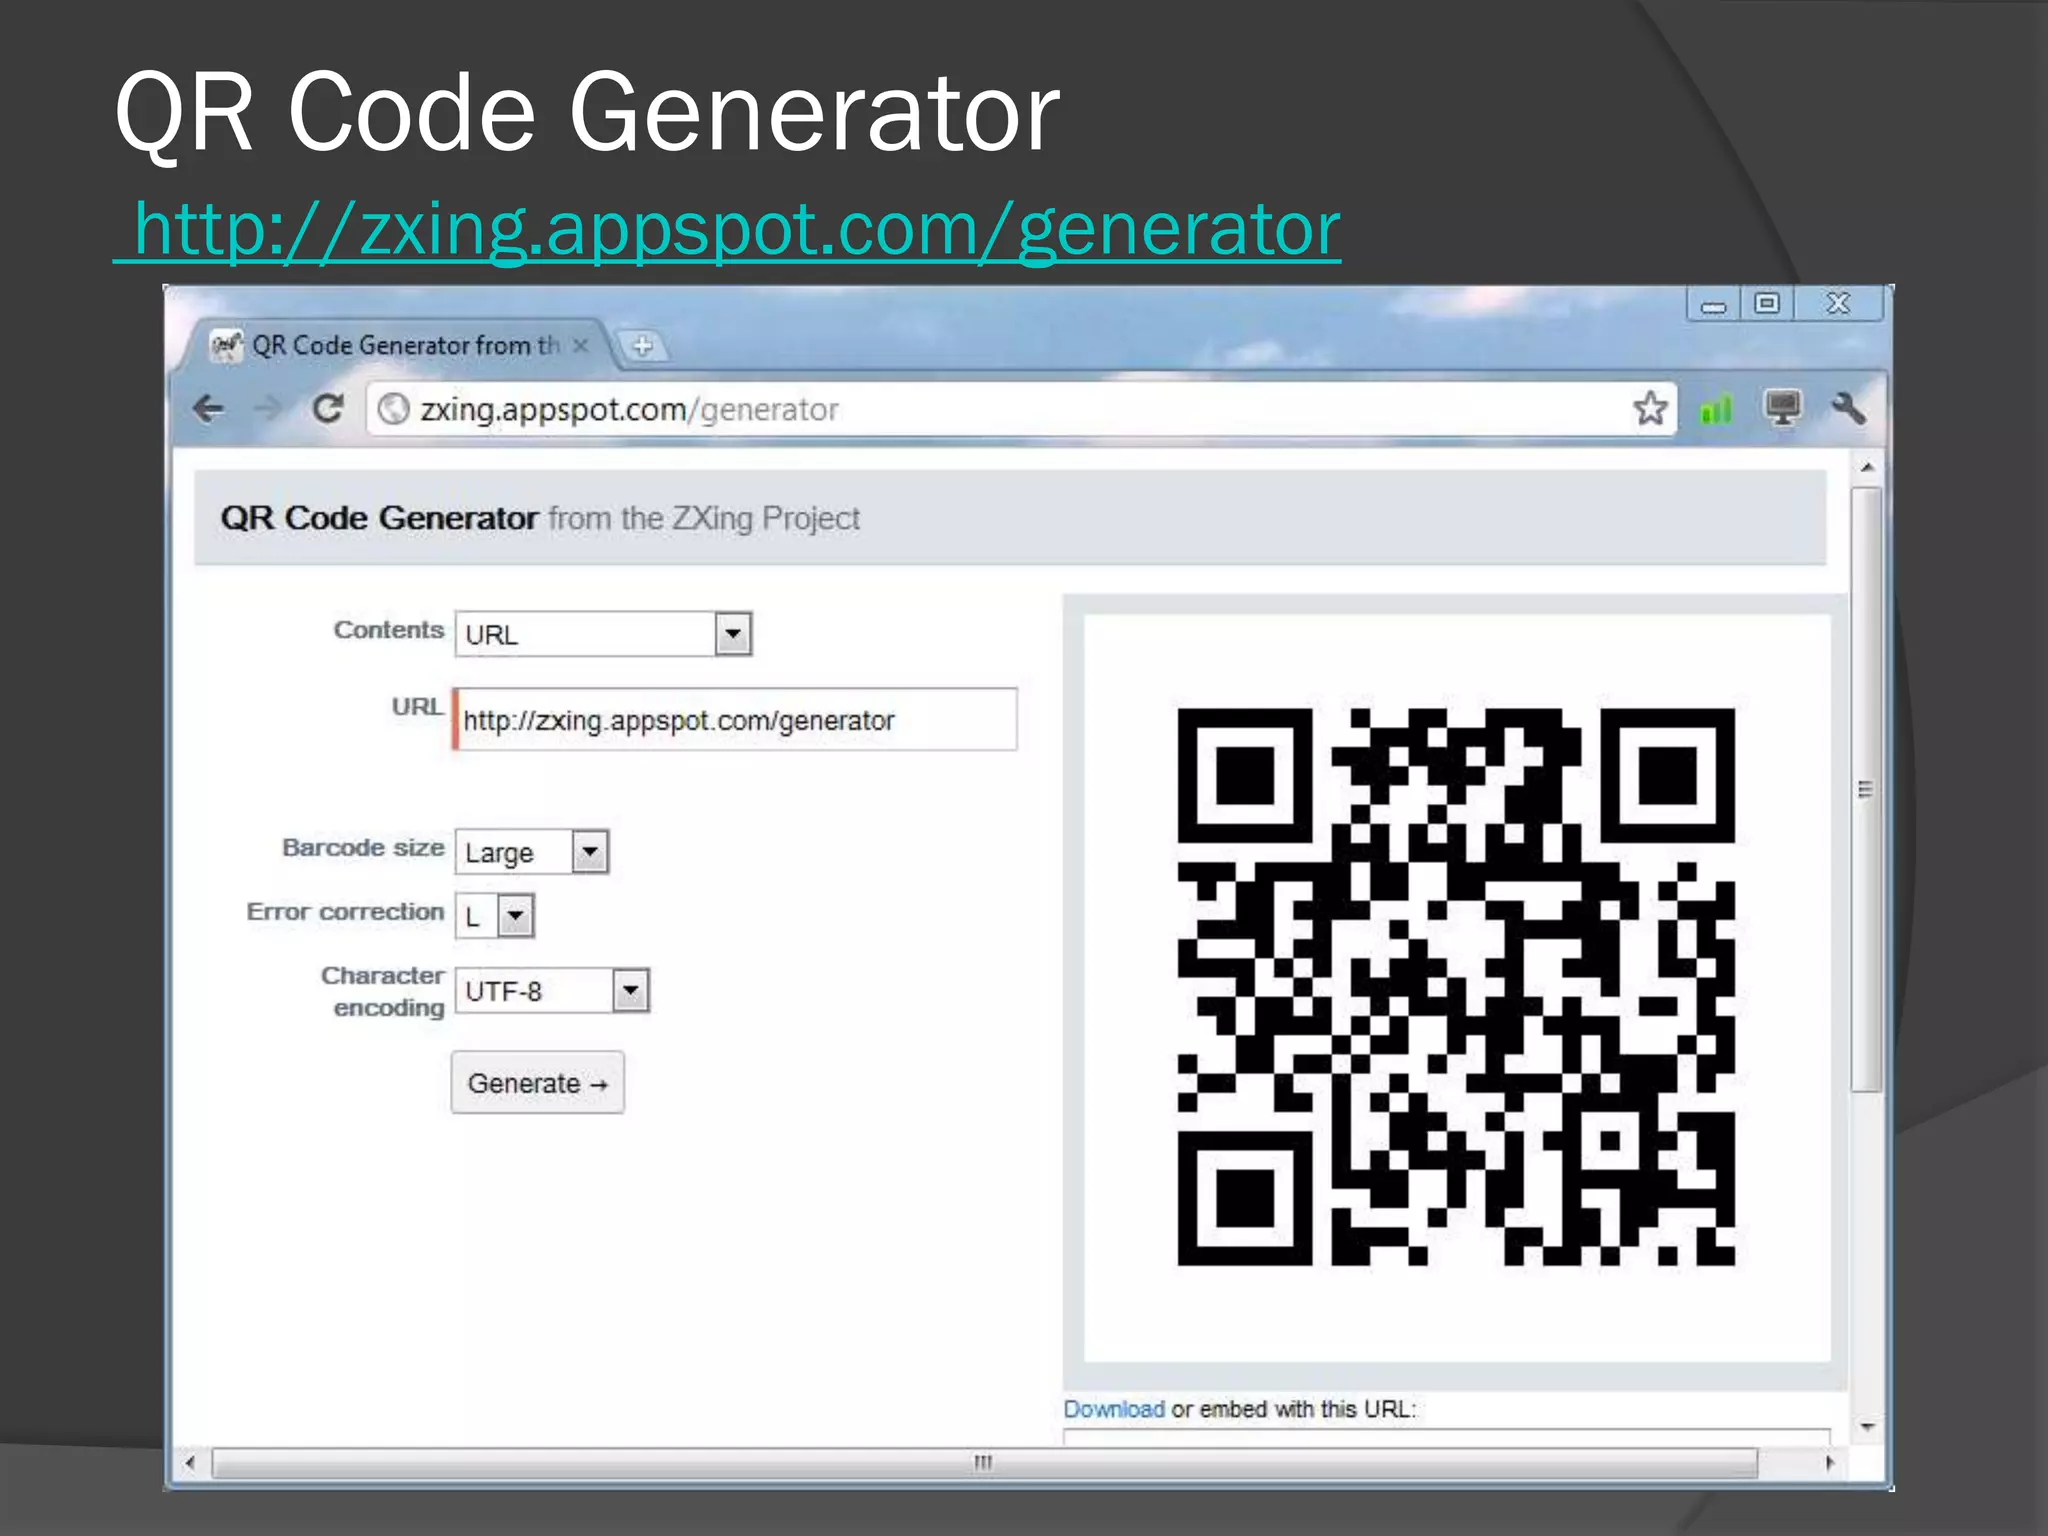
Task: Go back with the browser back arrow
Action: click(x=208, y=409)
